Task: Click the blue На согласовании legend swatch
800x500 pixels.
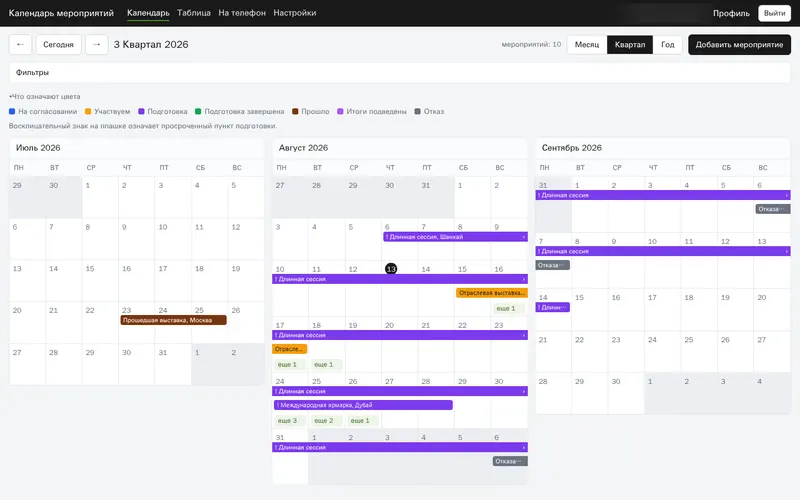Action: click(x=12, y=111)
